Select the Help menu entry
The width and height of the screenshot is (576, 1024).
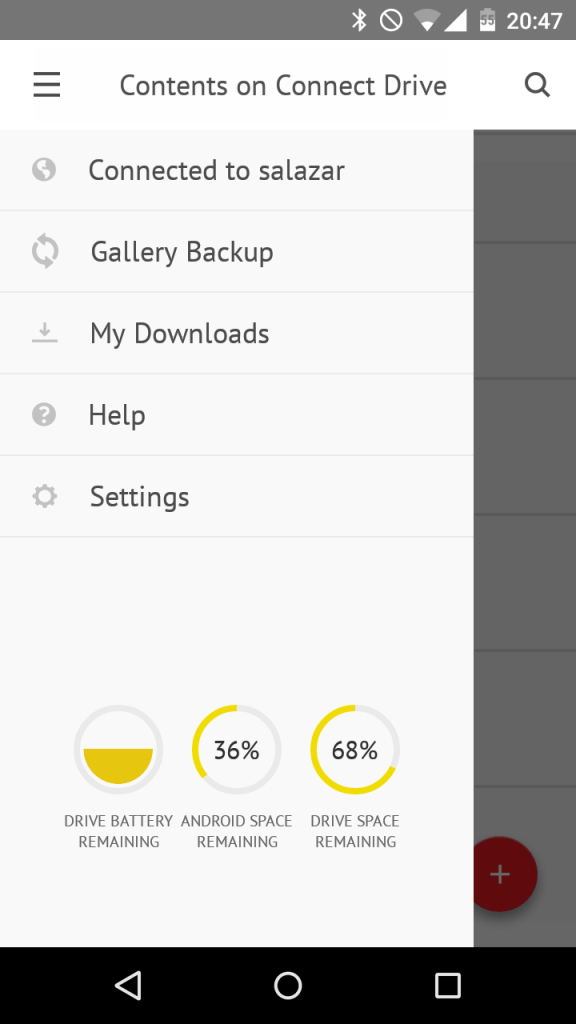[x=117, y=414]
